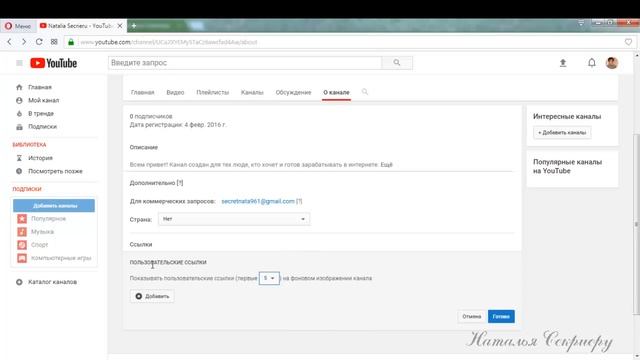
Task: Open a new browser tab
Action: pyautogui.click(x=133, y=26)
